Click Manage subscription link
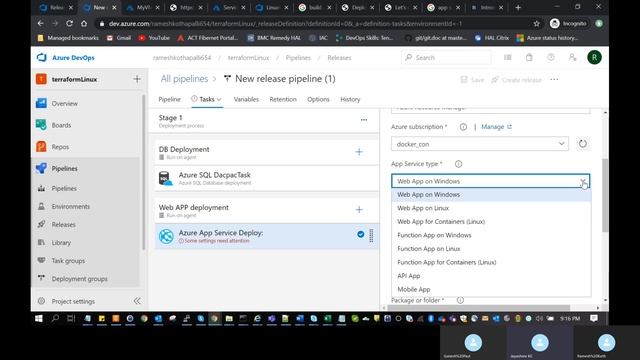 (496, 127)
